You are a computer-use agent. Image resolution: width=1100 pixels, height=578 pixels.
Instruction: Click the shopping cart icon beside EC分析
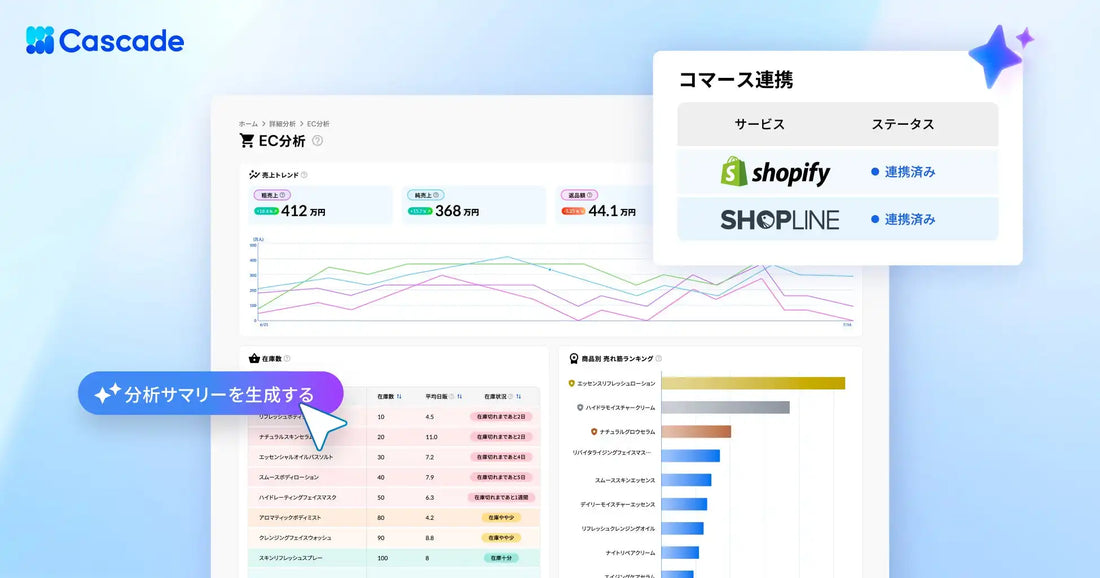[x=247, y=140]
